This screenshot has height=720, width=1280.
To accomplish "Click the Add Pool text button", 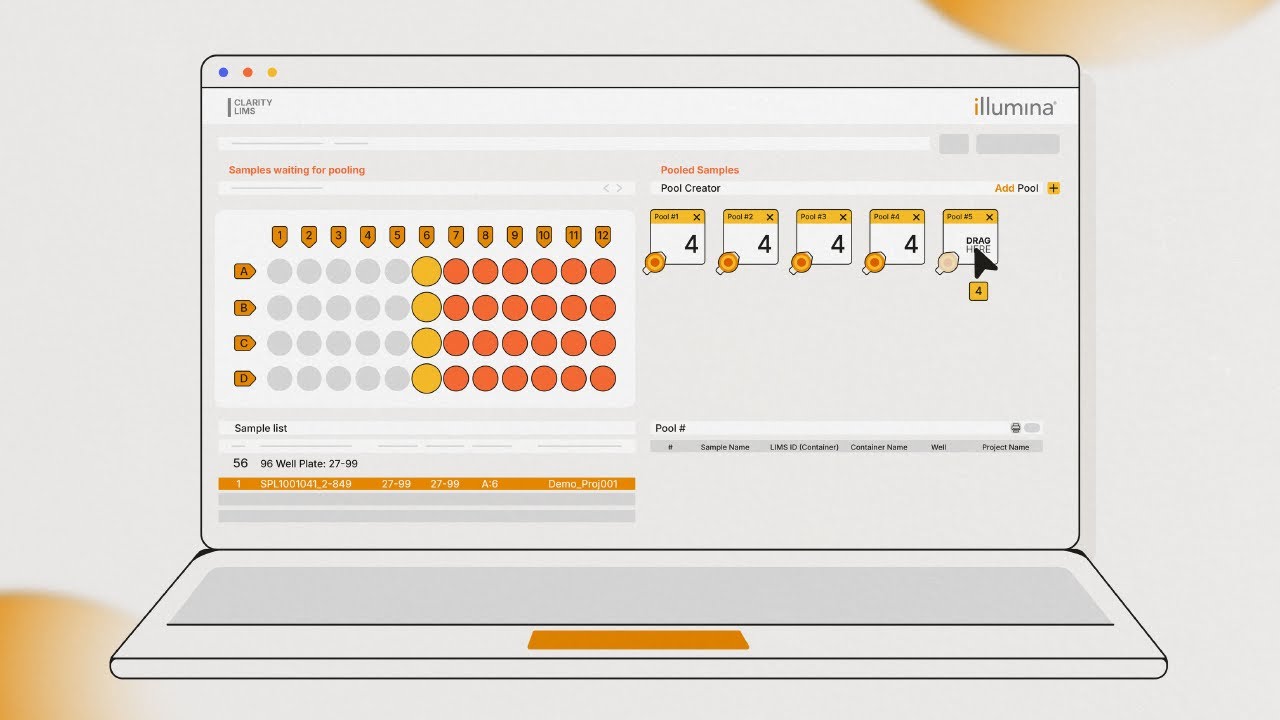I will (1016, 188).
